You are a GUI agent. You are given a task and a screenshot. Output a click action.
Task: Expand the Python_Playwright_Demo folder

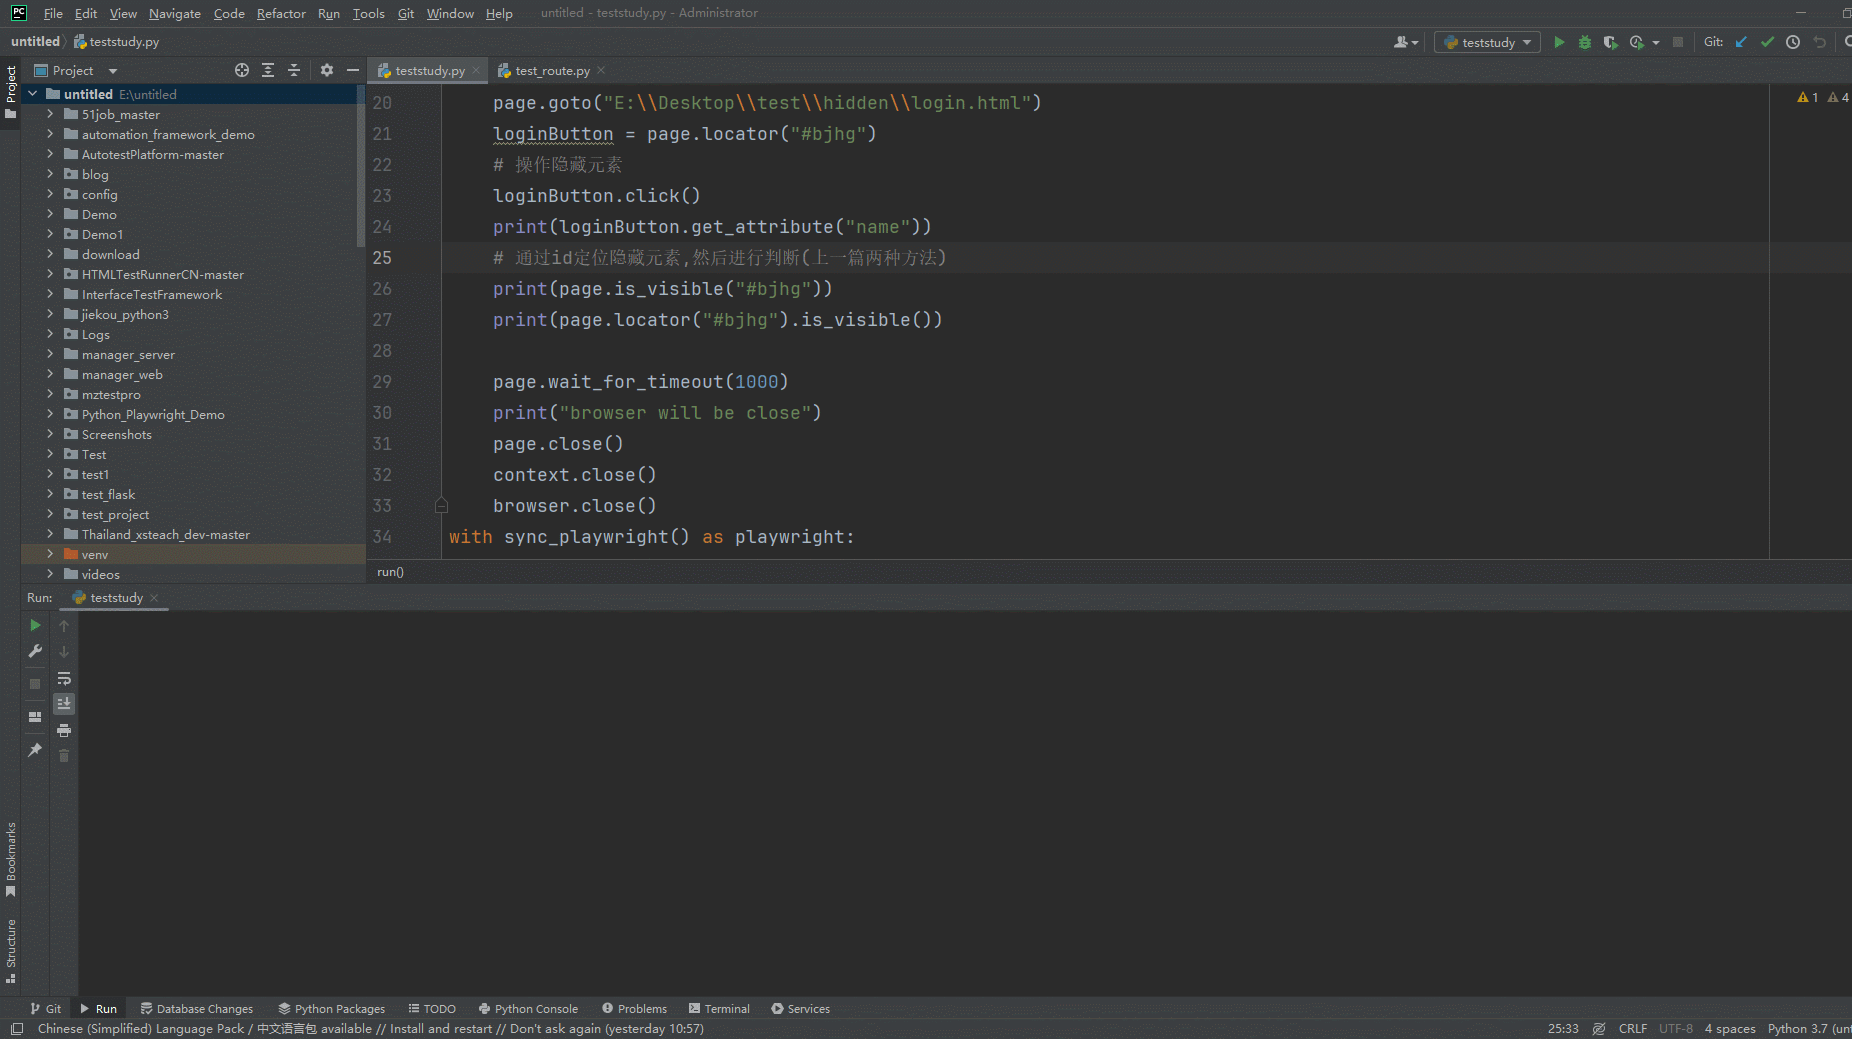pos(50,414)
